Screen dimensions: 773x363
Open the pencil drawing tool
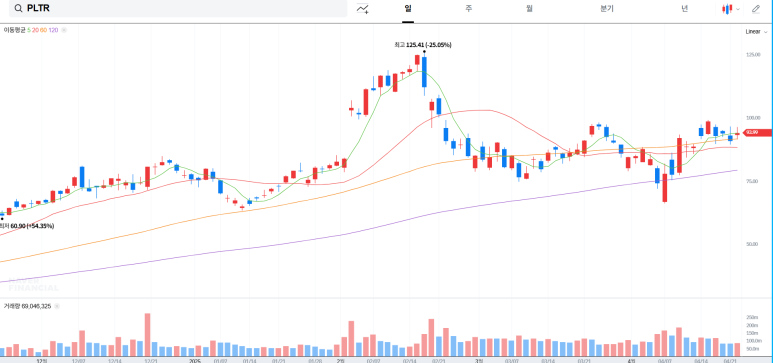756,8
